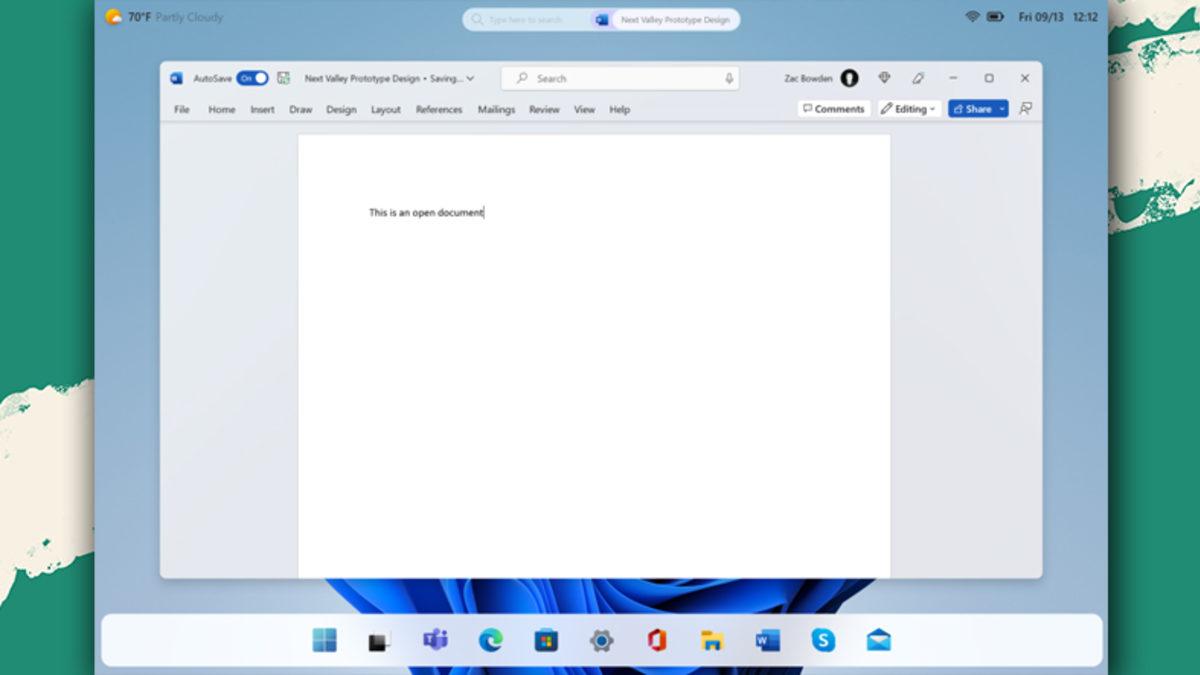Viewport: 1200px width, 675px height.
Task: Expand the Editing mode dropdown
Action: (909, 109)
